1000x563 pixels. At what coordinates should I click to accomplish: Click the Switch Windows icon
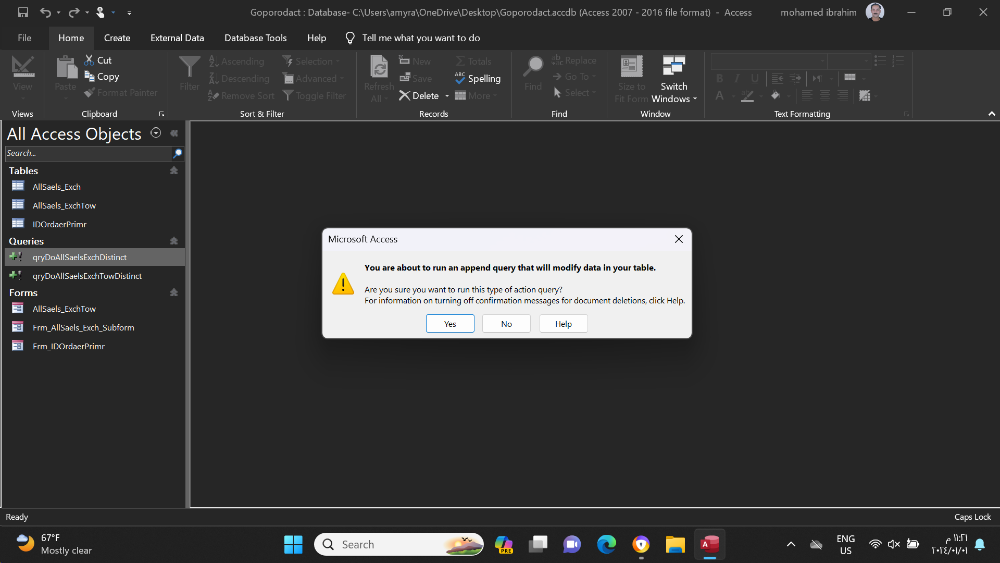673,66
